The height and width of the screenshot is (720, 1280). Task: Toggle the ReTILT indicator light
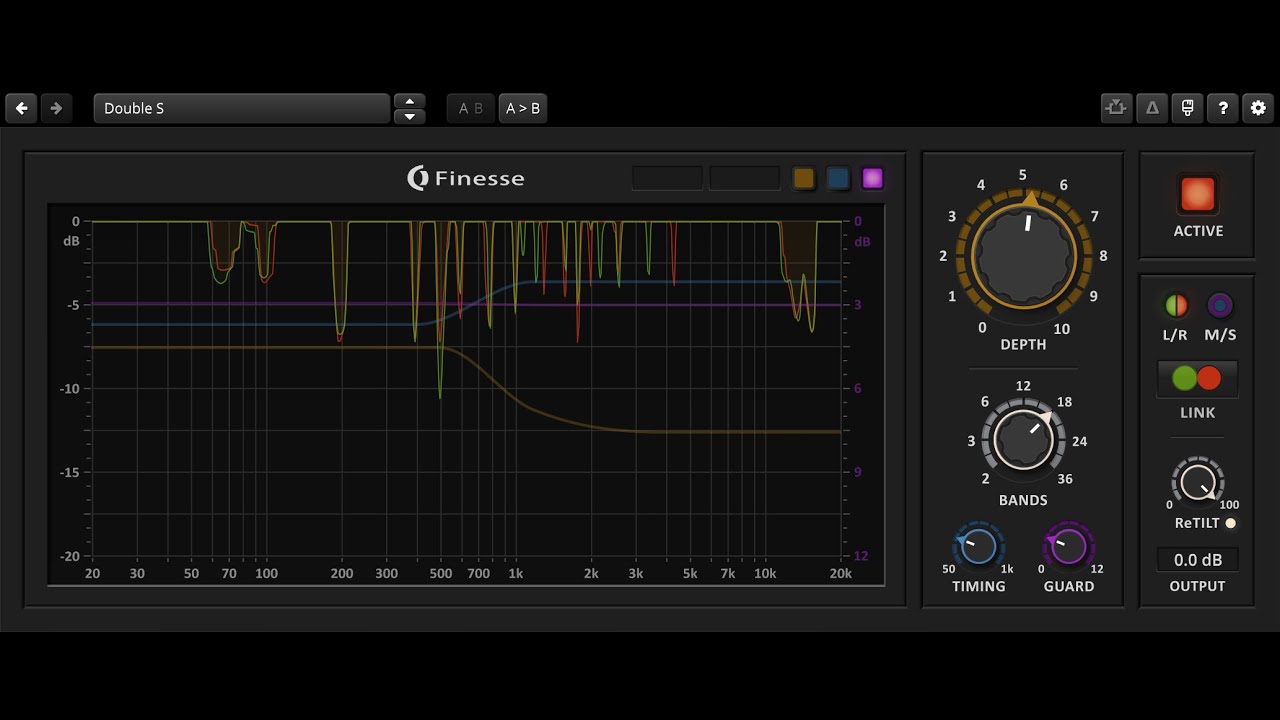(1231, 523)
